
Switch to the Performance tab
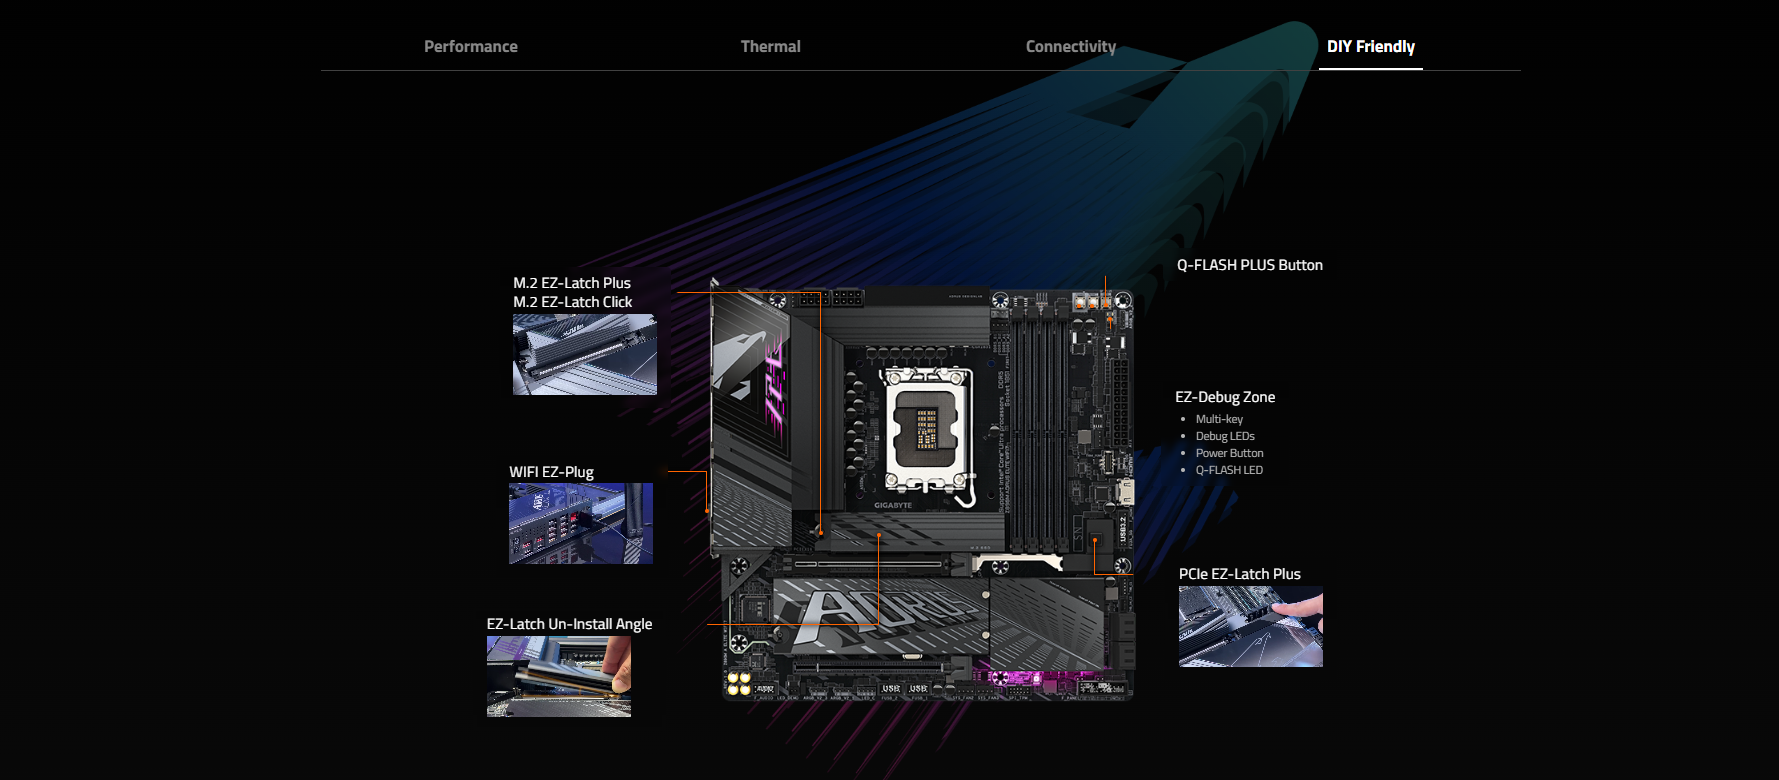click(471, 47)
